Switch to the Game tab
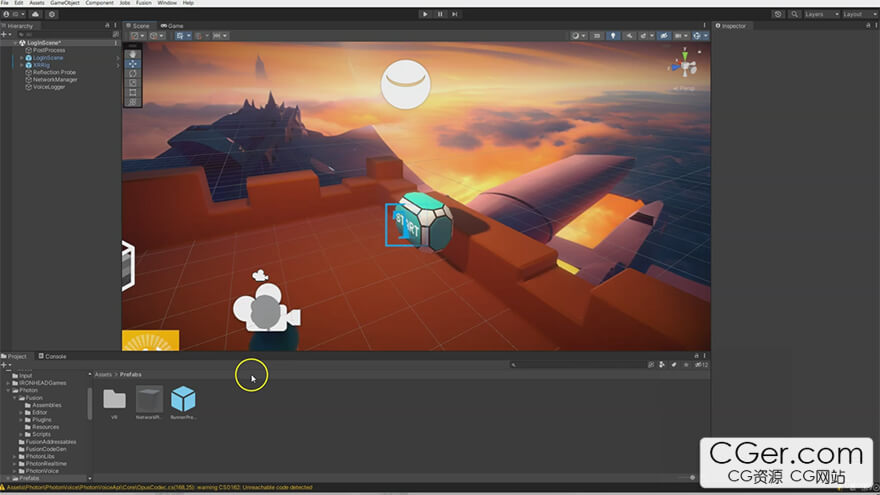 (x=172, y=25)
